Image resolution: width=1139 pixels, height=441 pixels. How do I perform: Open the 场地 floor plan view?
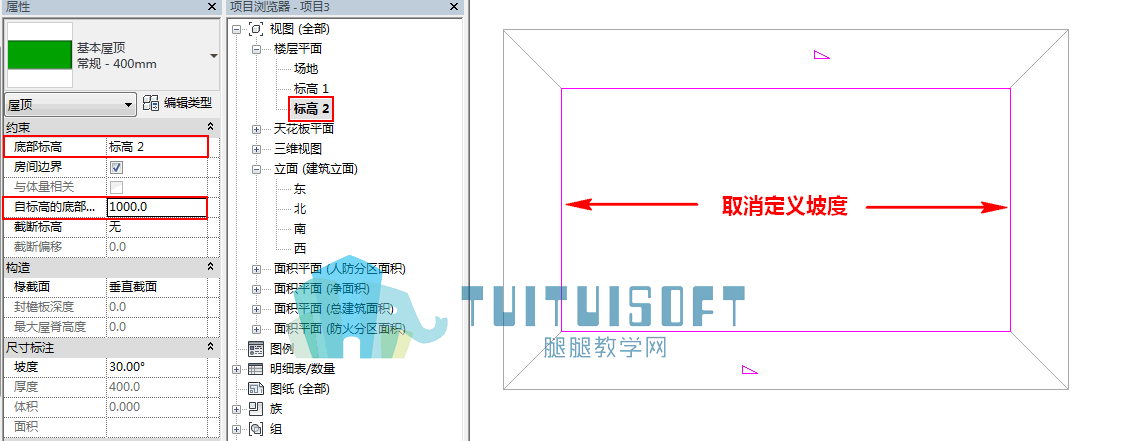[306, 69]
